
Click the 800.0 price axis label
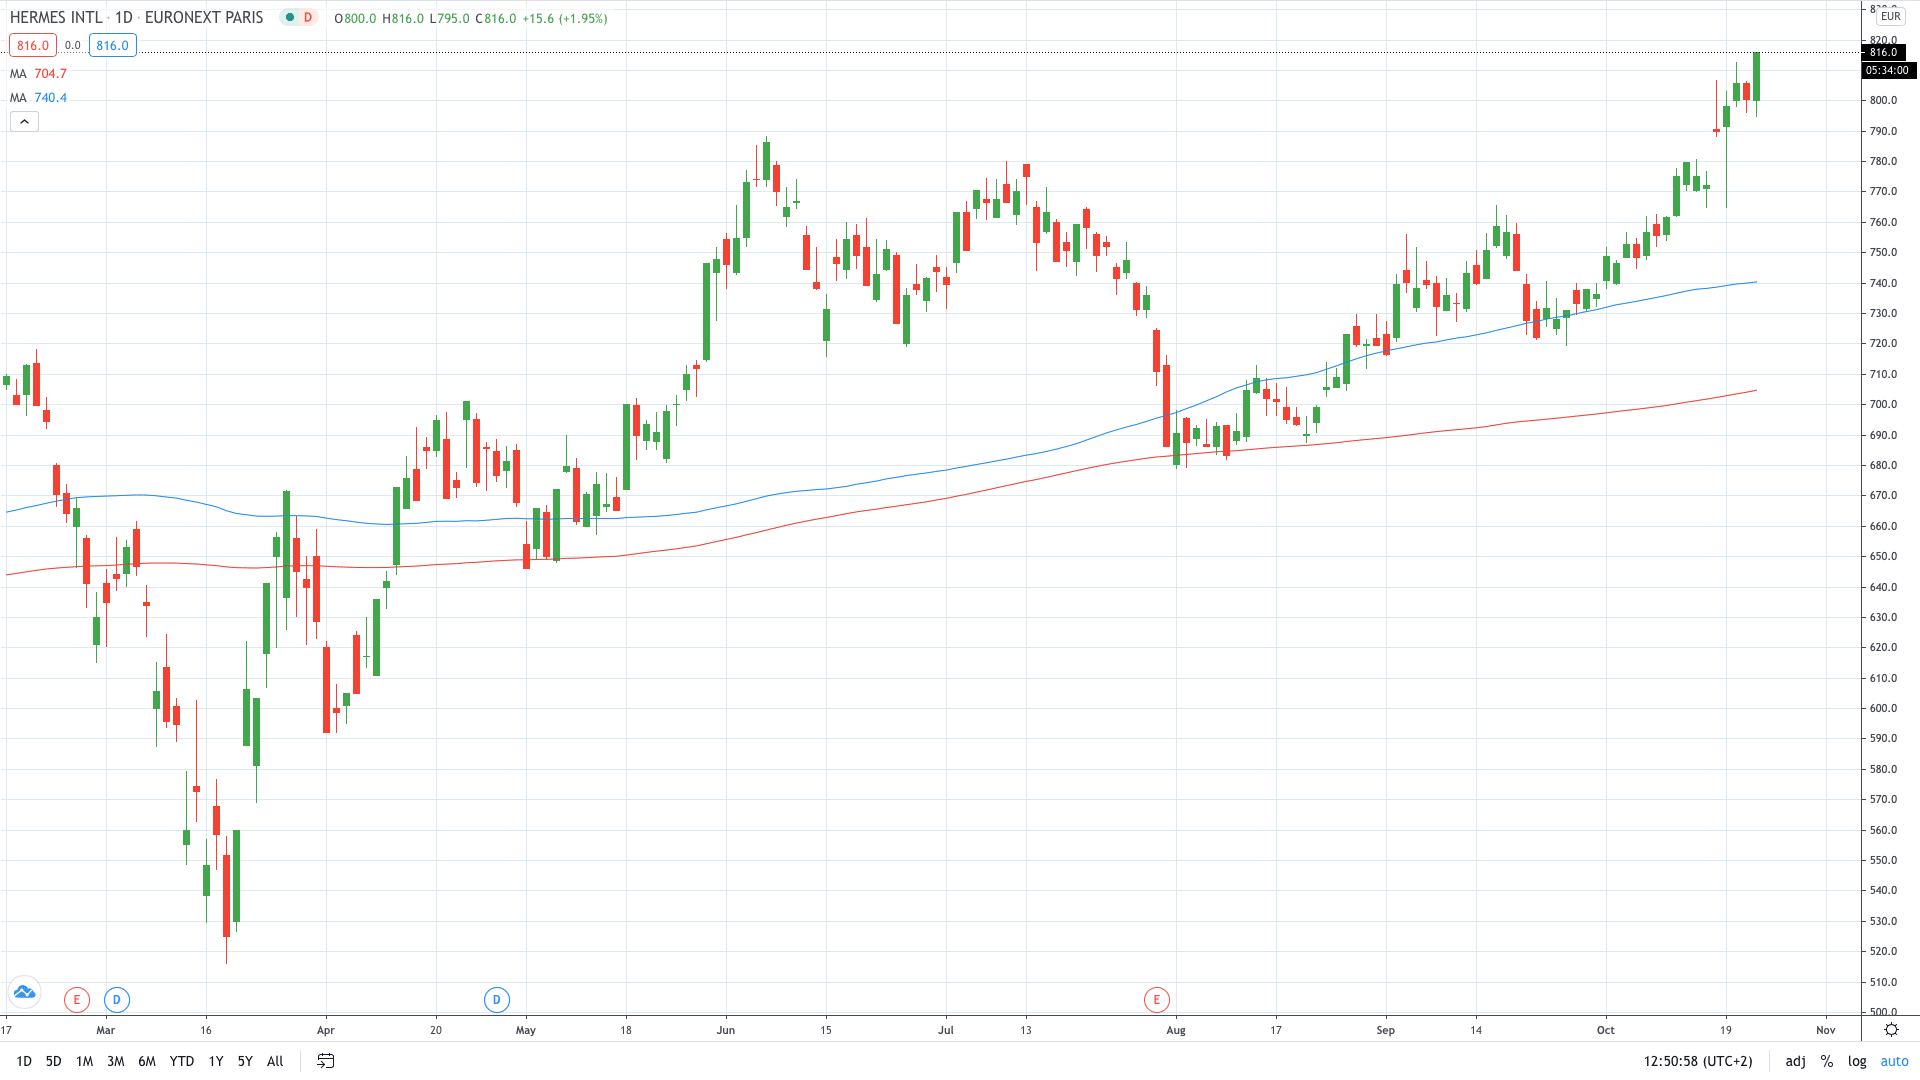pyautogui.click(x=1883, y=100)
